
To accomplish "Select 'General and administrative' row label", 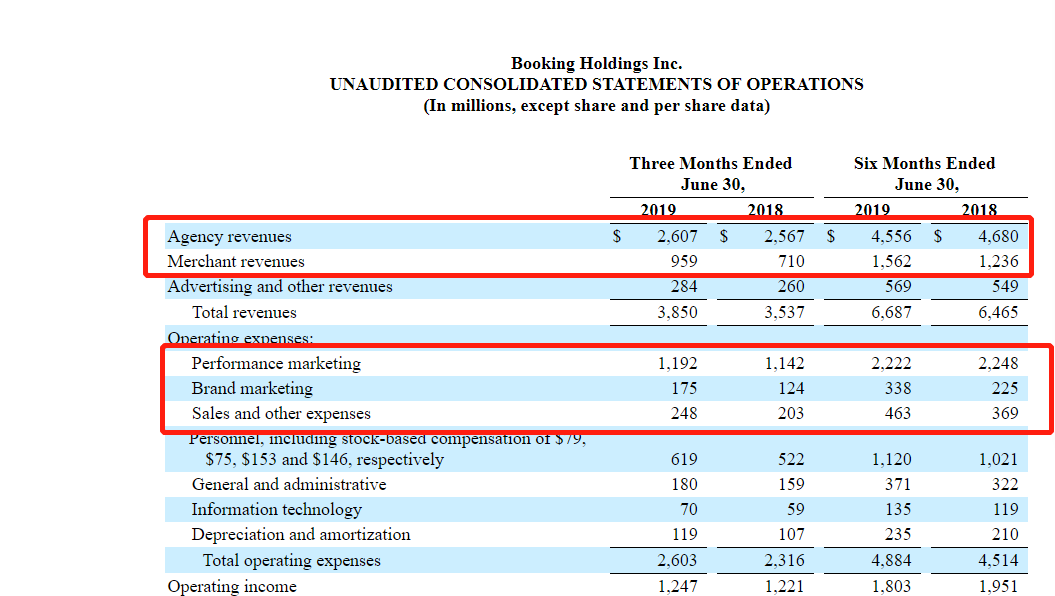I will pyautogui.click(x=289, y=485).
